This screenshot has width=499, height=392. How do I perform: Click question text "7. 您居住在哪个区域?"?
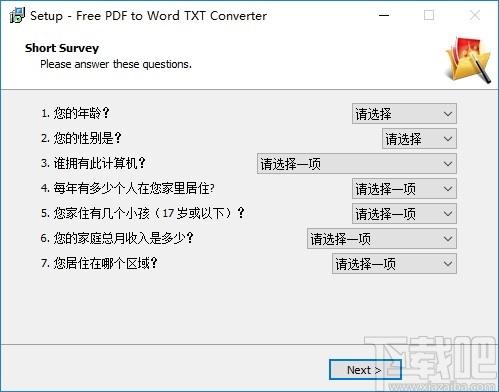click(99, 263)
